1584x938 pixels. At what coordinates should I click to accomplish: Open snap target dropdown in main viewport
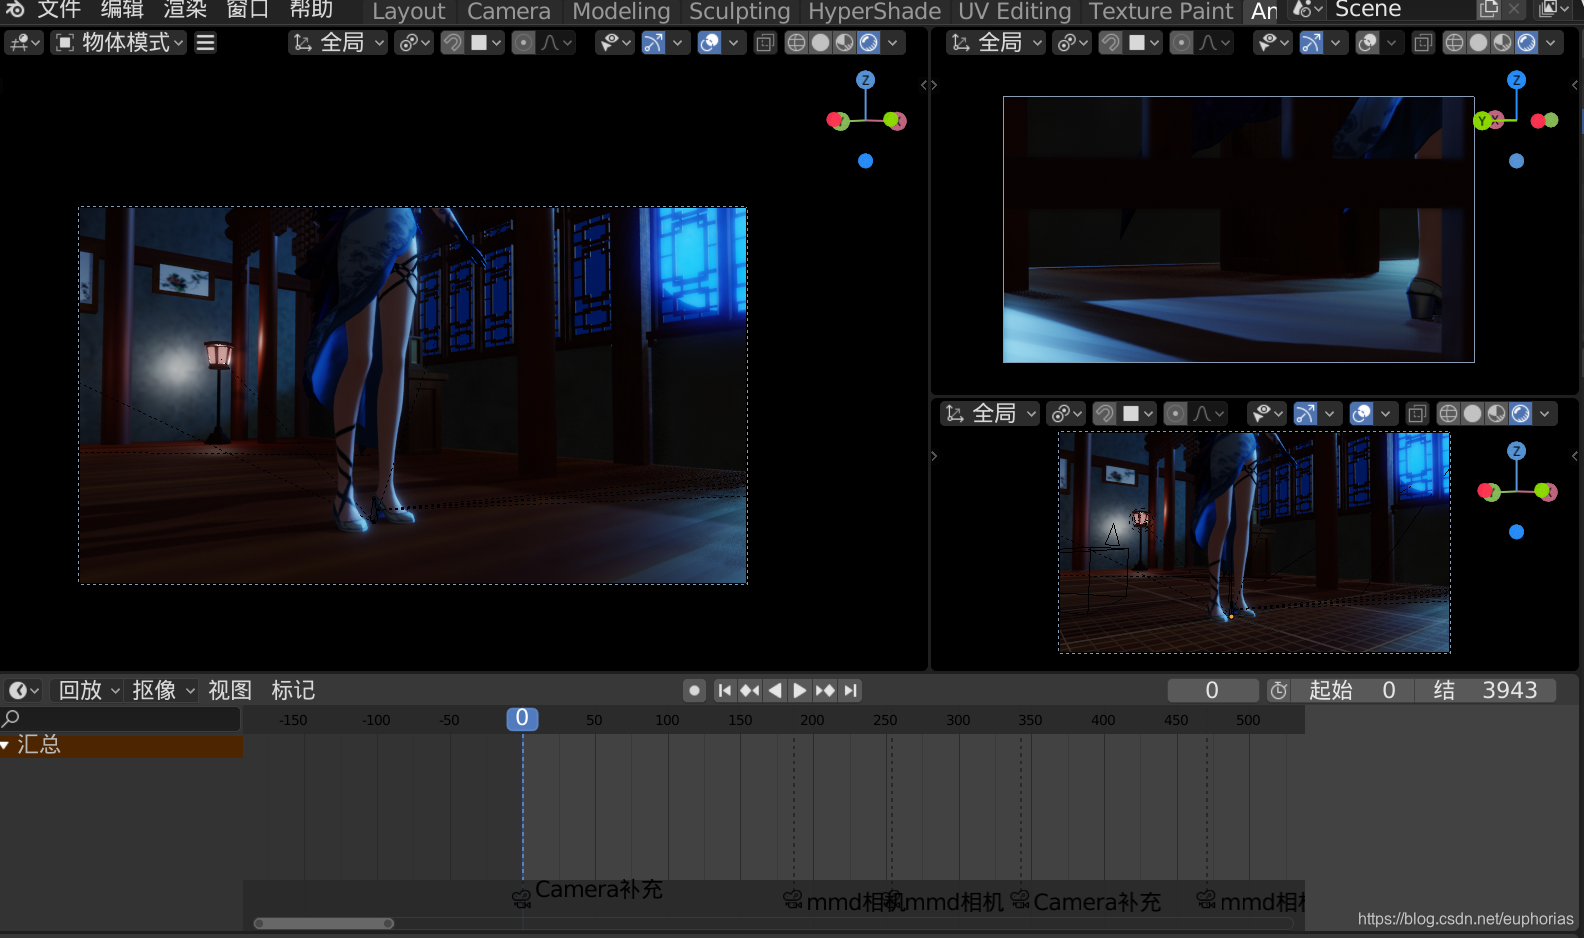tap(486, 43)
